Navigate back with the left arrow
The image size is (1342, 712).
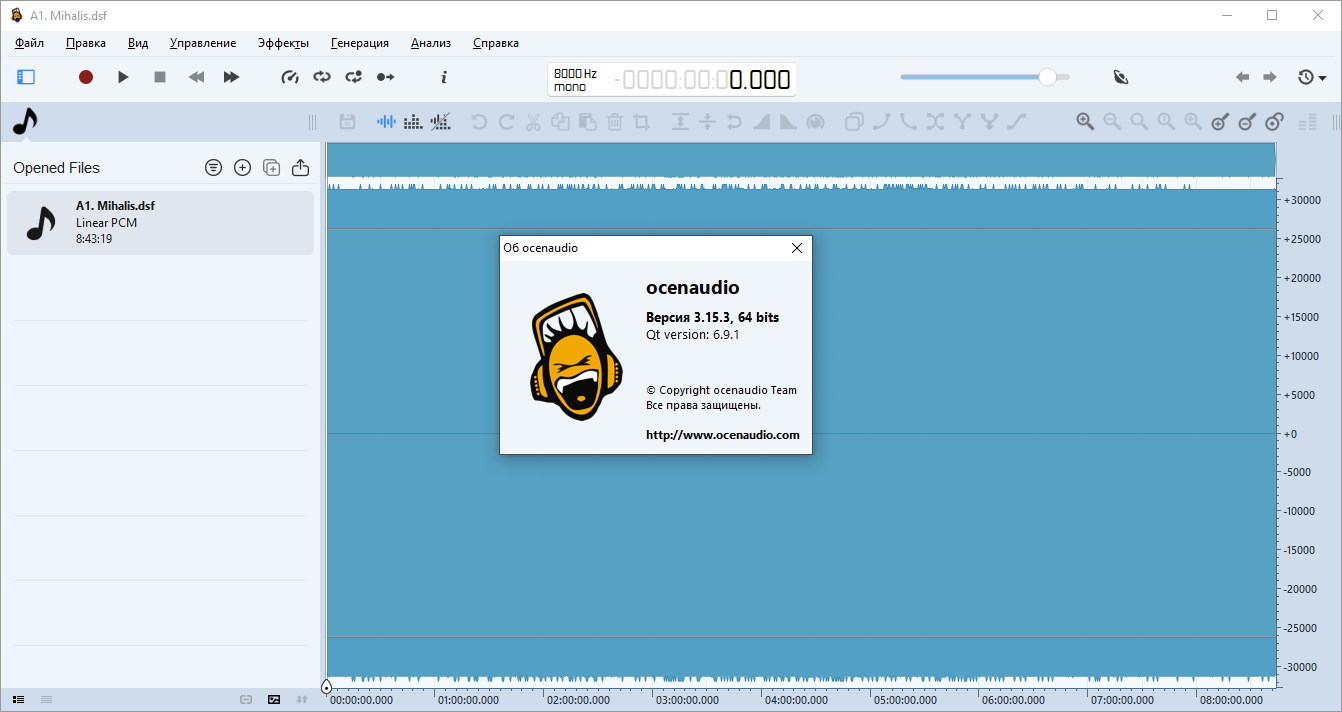1242,77
